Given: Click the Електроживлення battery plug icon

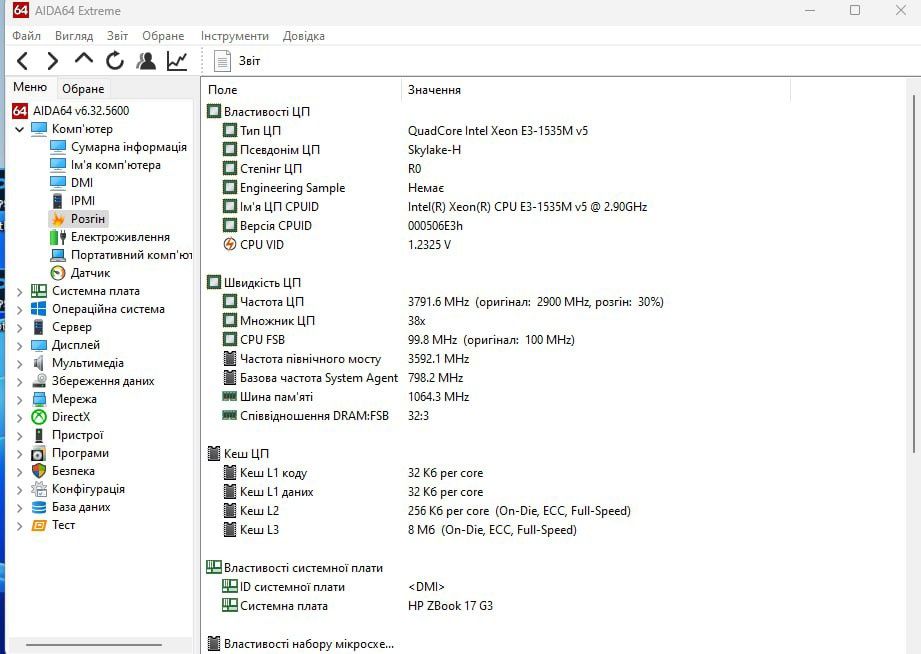Looking at the screenshot, I should point(58,237).
